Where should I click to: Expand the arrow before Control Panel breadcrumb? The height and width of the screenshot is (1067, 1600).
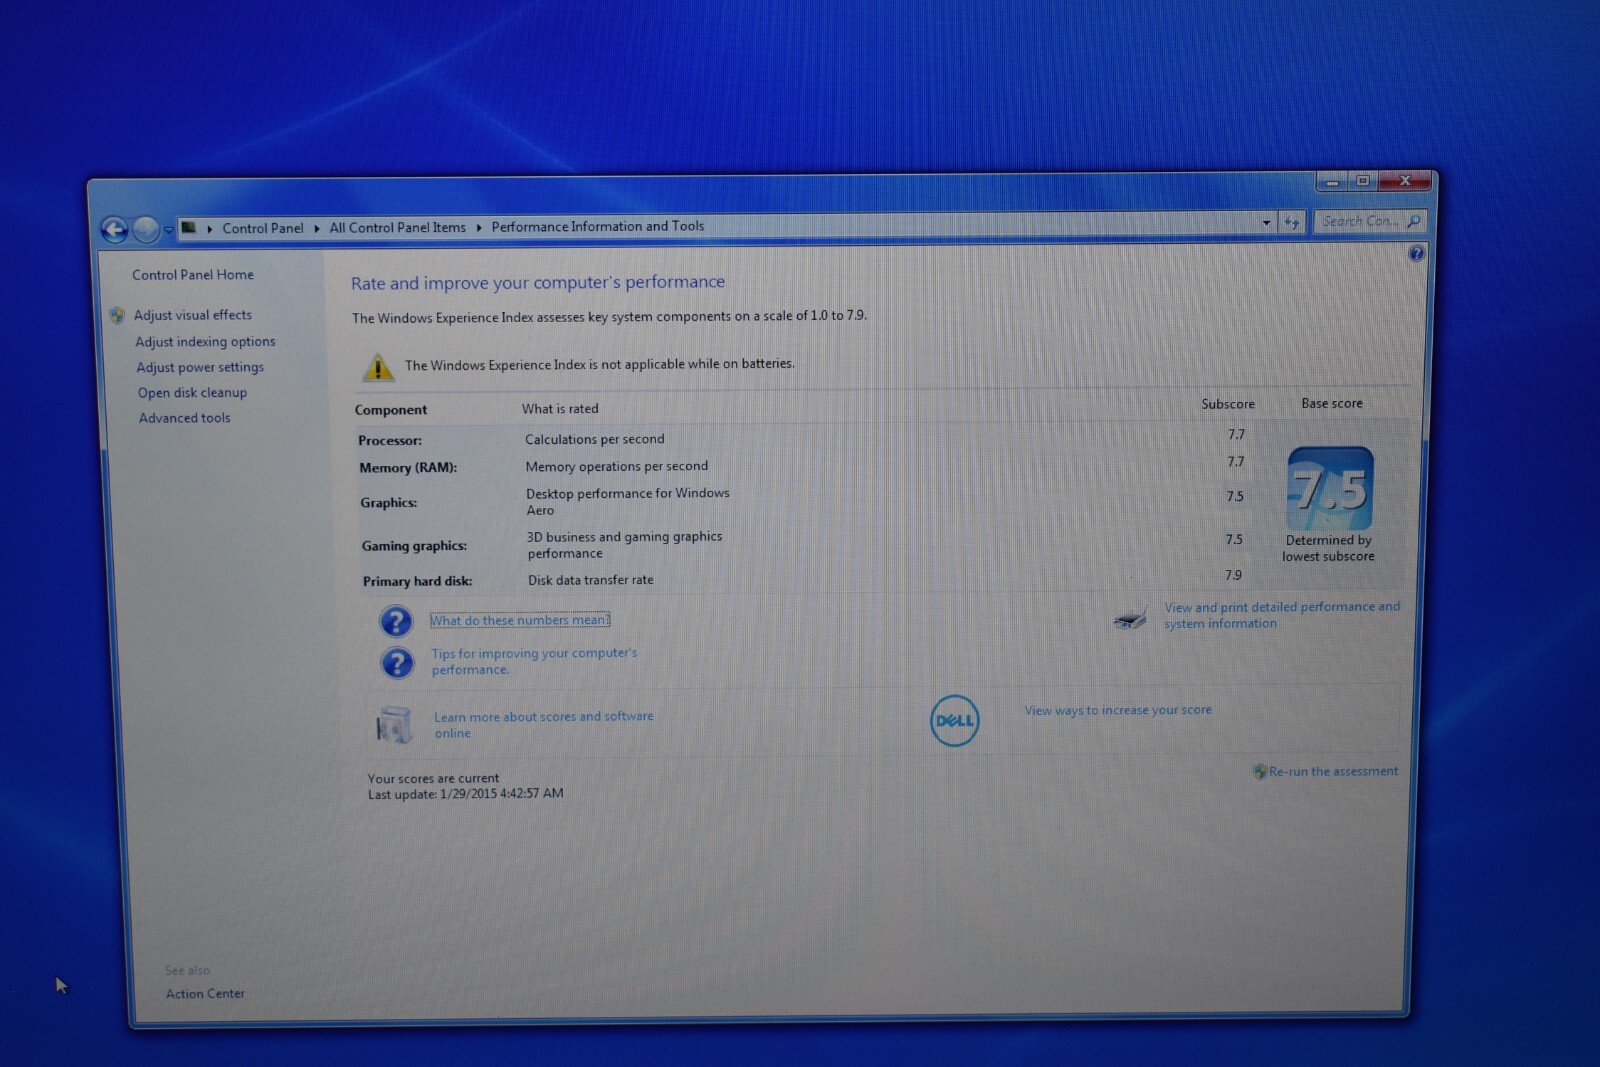[x=209, y=229]
